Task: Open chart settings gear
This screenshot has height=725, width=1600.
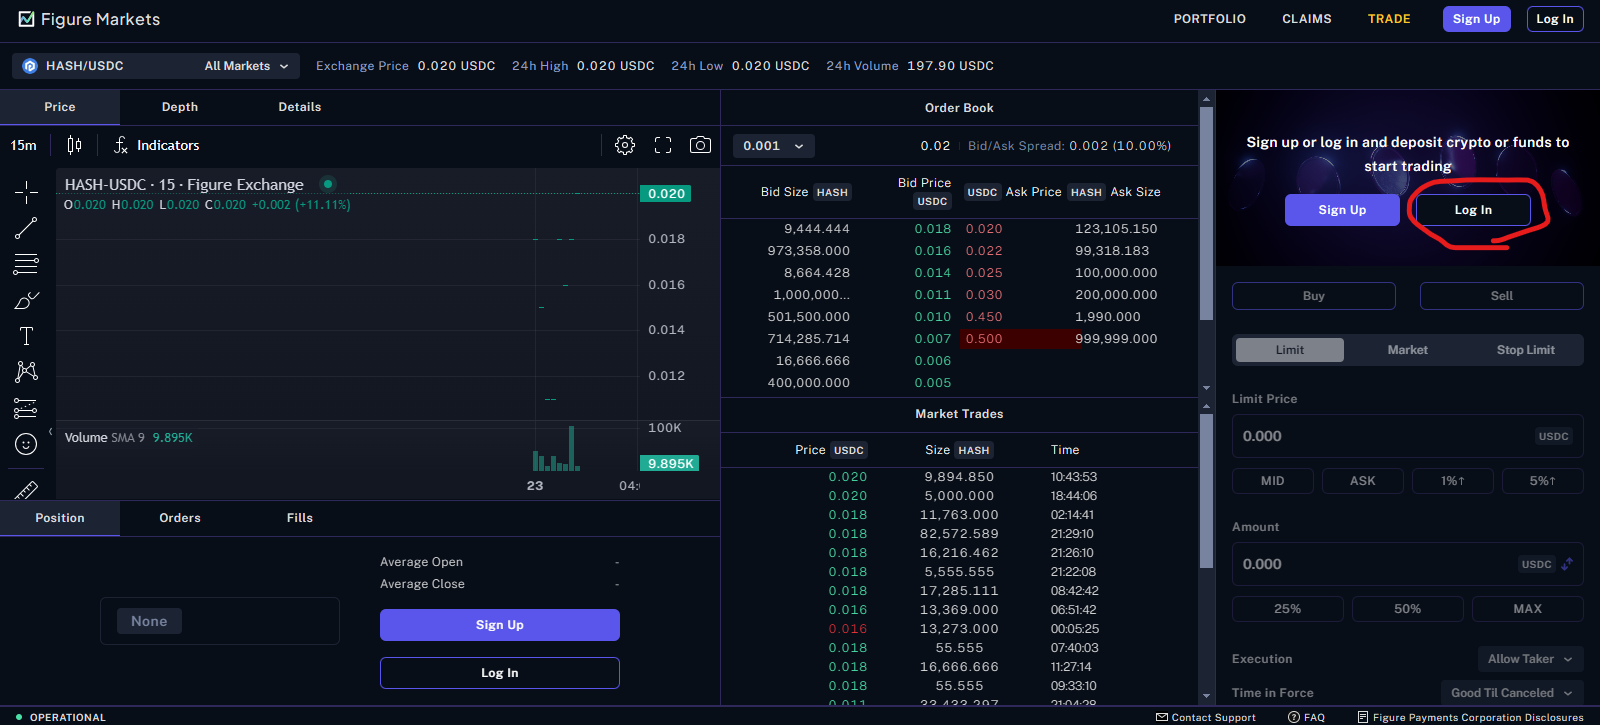Action: tap(625, 145)
